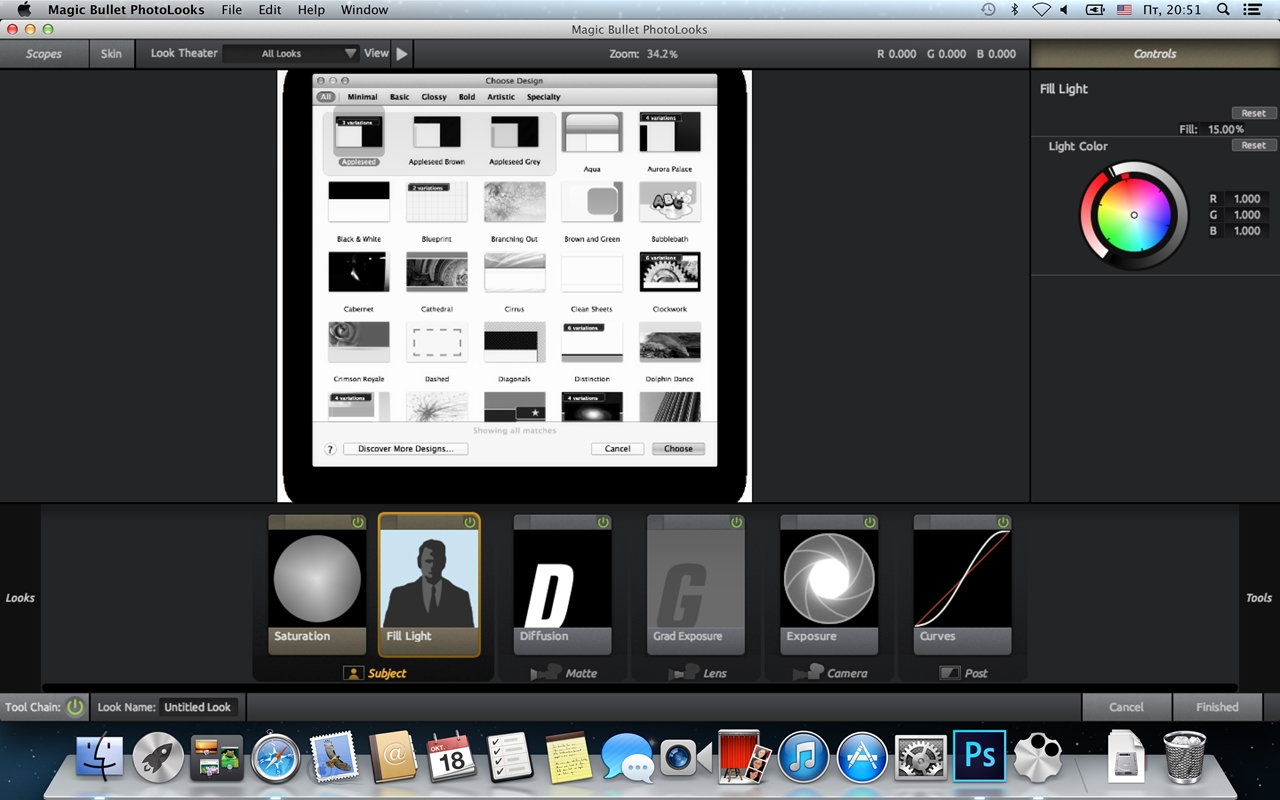Open System Preferences from the Dock

pyautogui.click(x=920, y=757)
